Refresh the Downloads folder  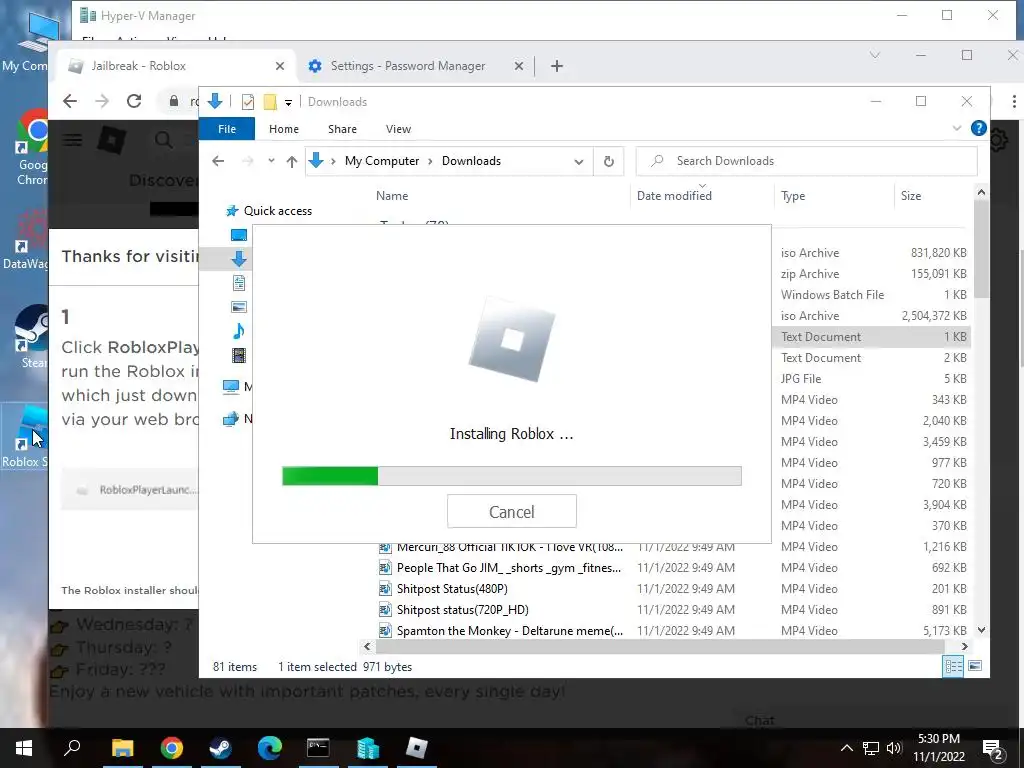608,161
